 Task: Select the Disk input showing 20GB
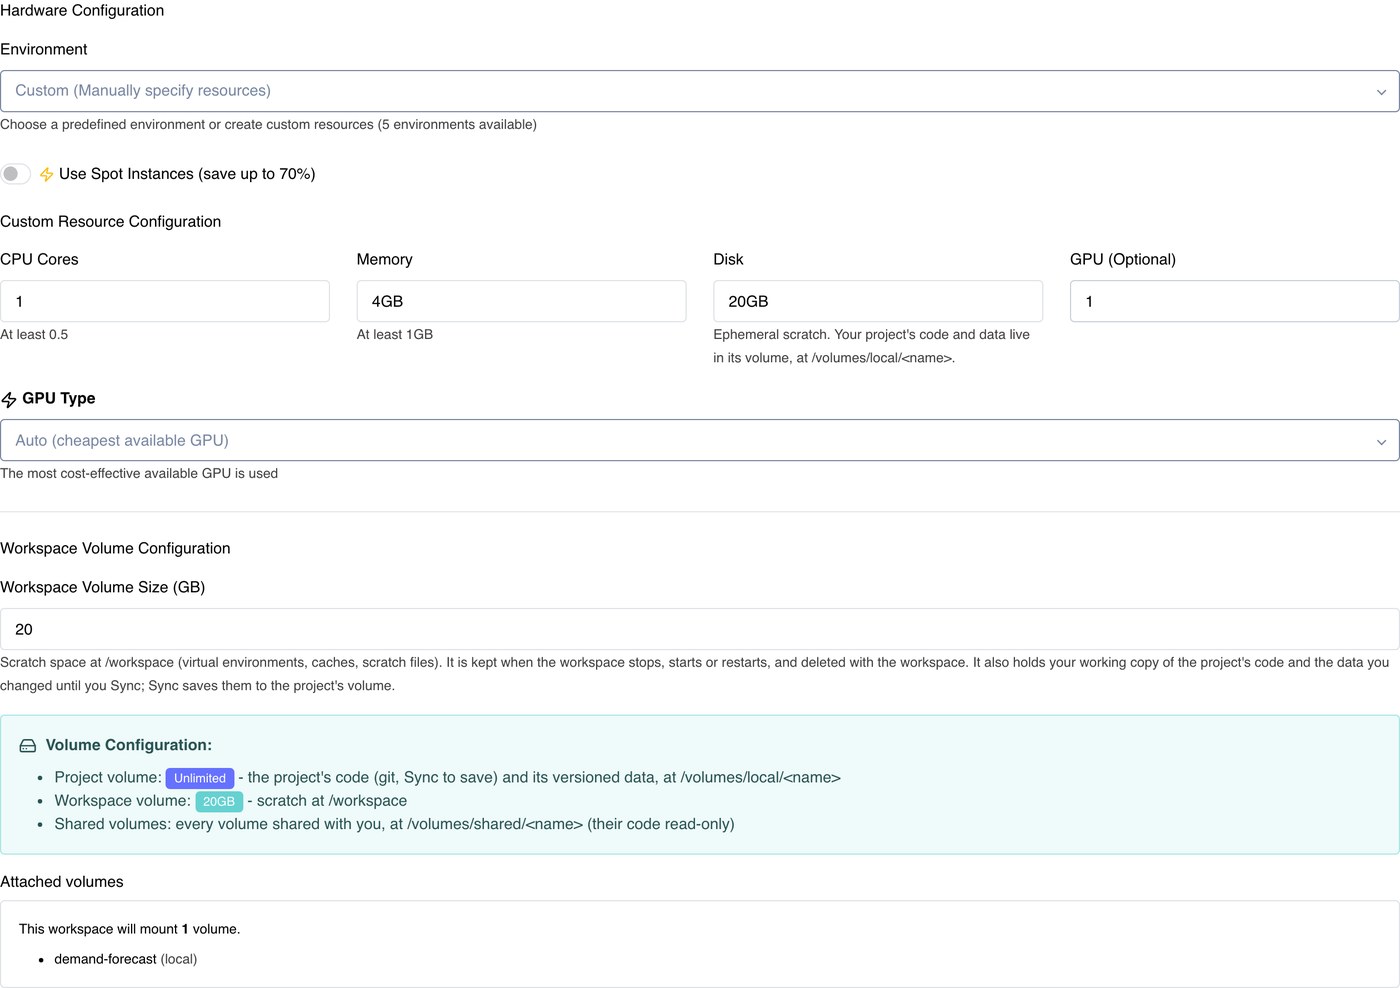(x=878, y=301)
